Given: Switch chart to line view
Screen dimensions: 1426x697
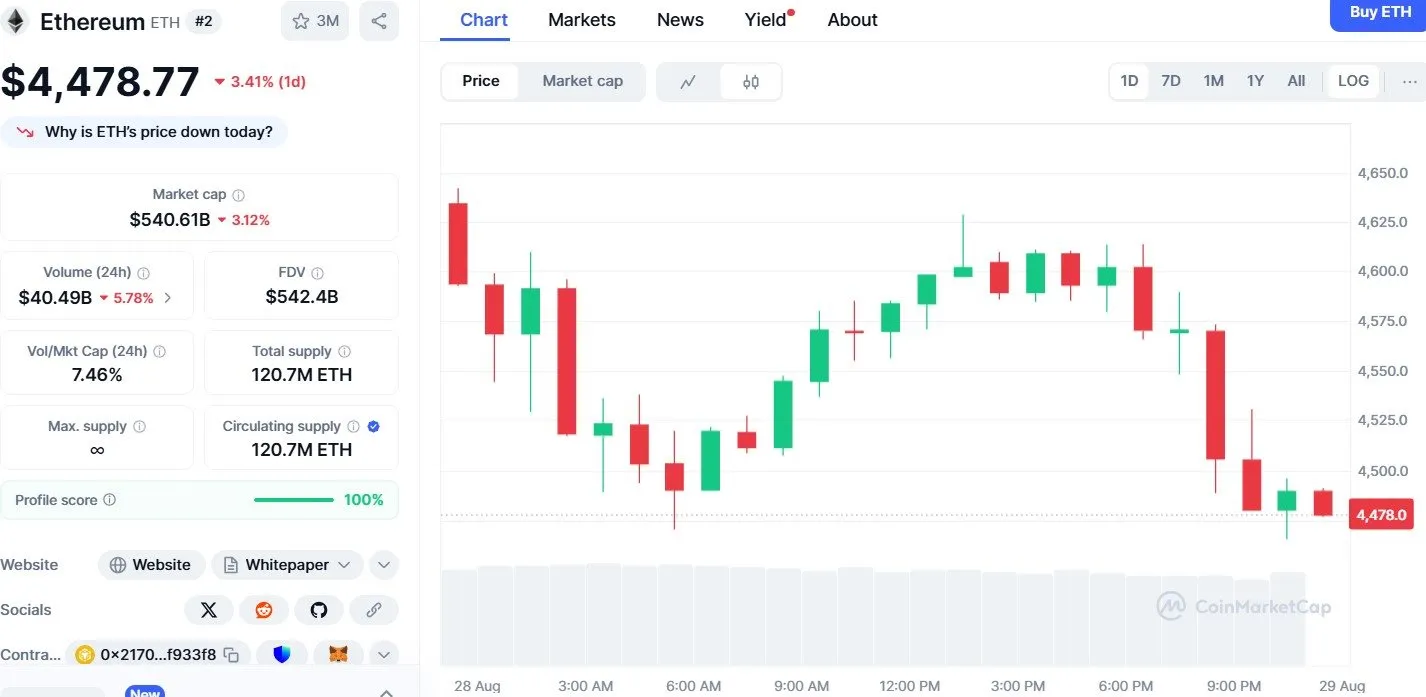Looking at the screenshot, I should coord(689,81).
